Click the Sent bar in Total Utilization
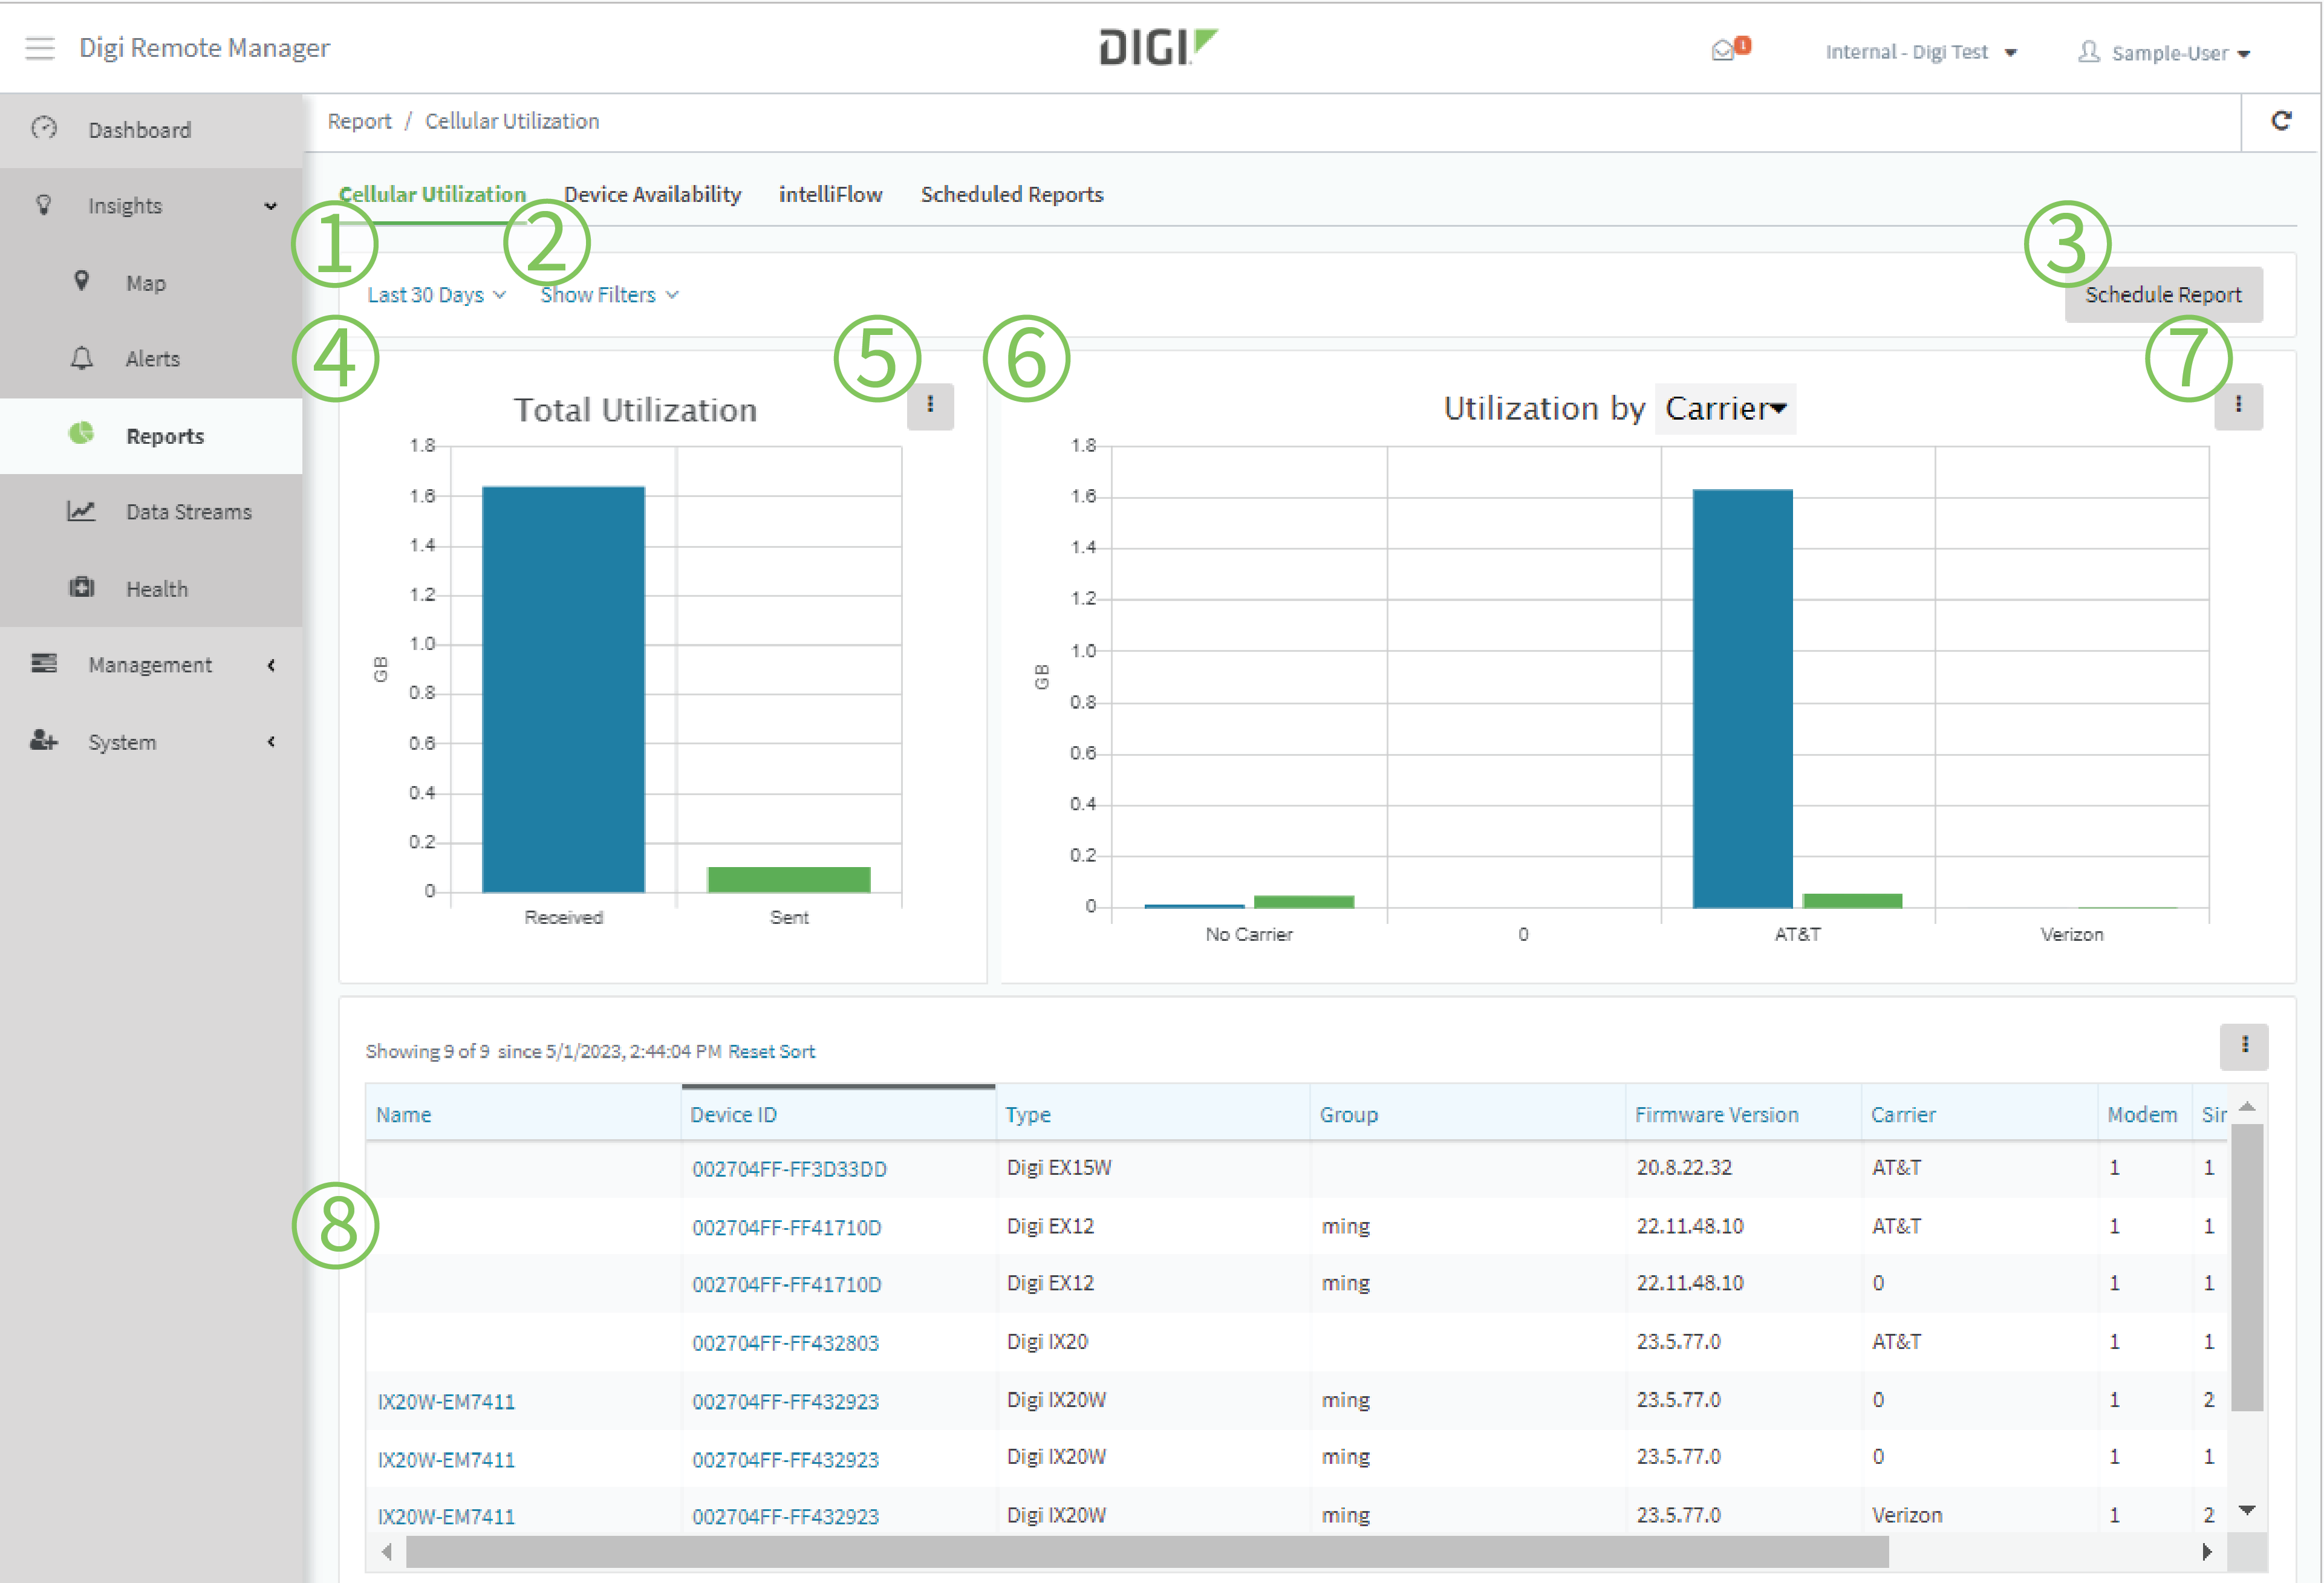The width and height of the screenshot is (2324, 1583). [x=789, y=879]
